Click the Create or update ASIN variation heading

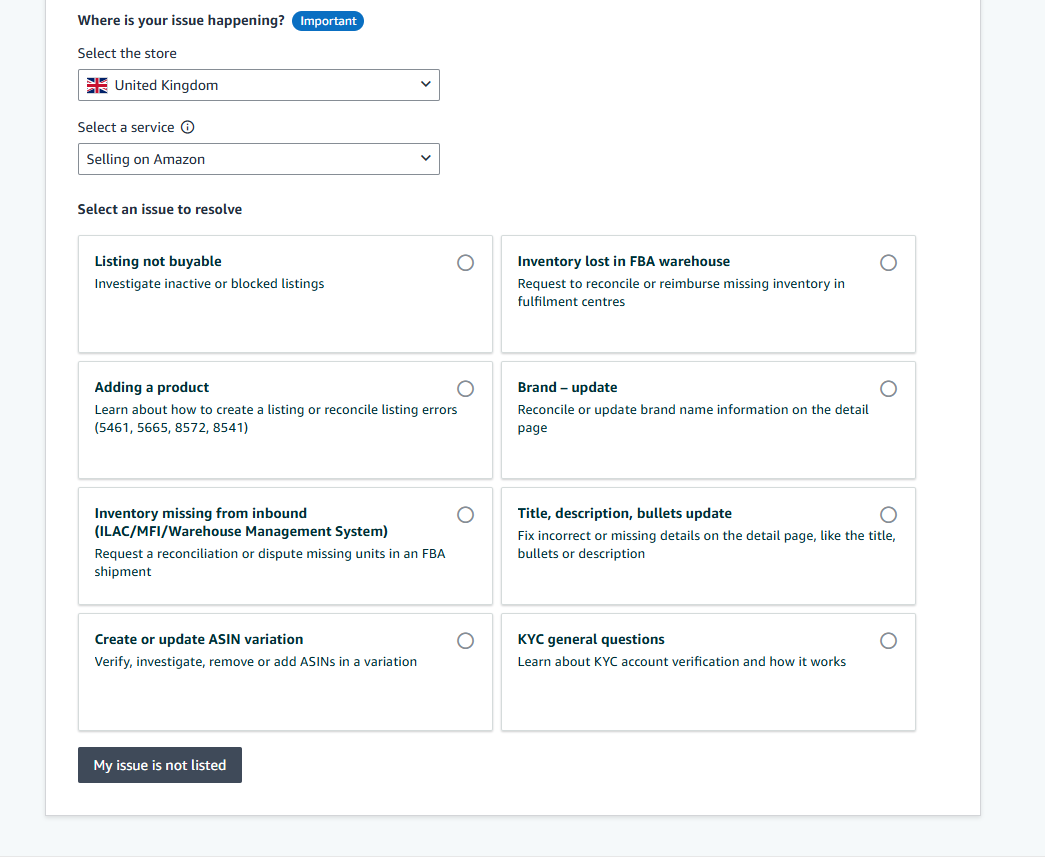199,639
